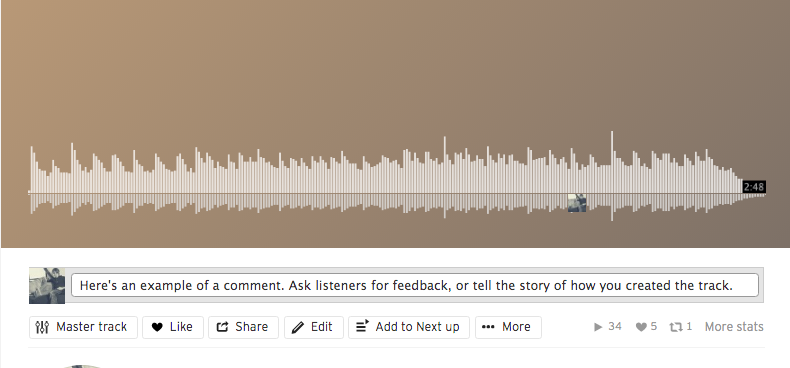Viewport: 790px width, 368px height.
Task: Click the likes heart icon showing 5
Action: 641,328
